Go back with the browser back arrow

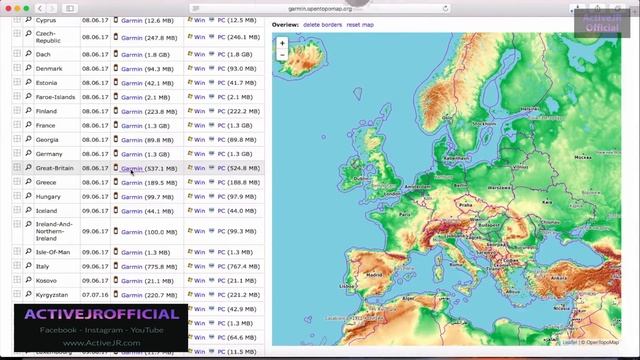pyautogui.click(x=40, y=8)
